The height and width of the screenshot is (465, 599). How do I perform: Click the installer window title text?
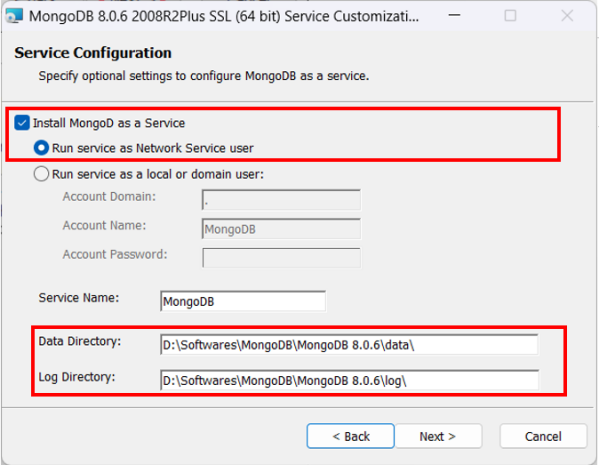point(224,16)
